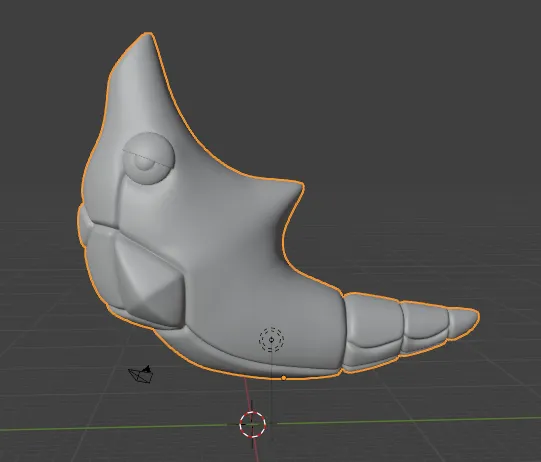Select the camera object in the viewport
The height and width of the screenshot is (462, 541).
pos(141,374)
